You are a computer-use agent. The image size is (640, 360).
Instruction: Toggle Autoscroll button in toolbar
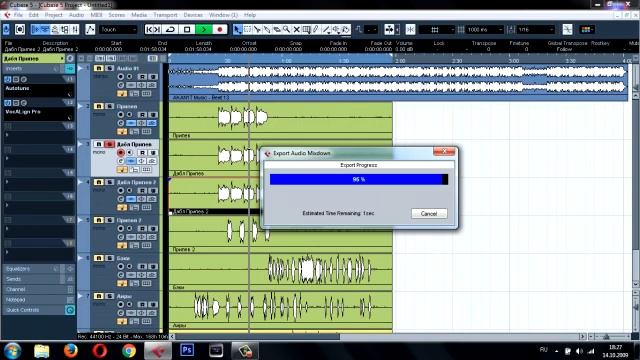(x=389, y=29)
